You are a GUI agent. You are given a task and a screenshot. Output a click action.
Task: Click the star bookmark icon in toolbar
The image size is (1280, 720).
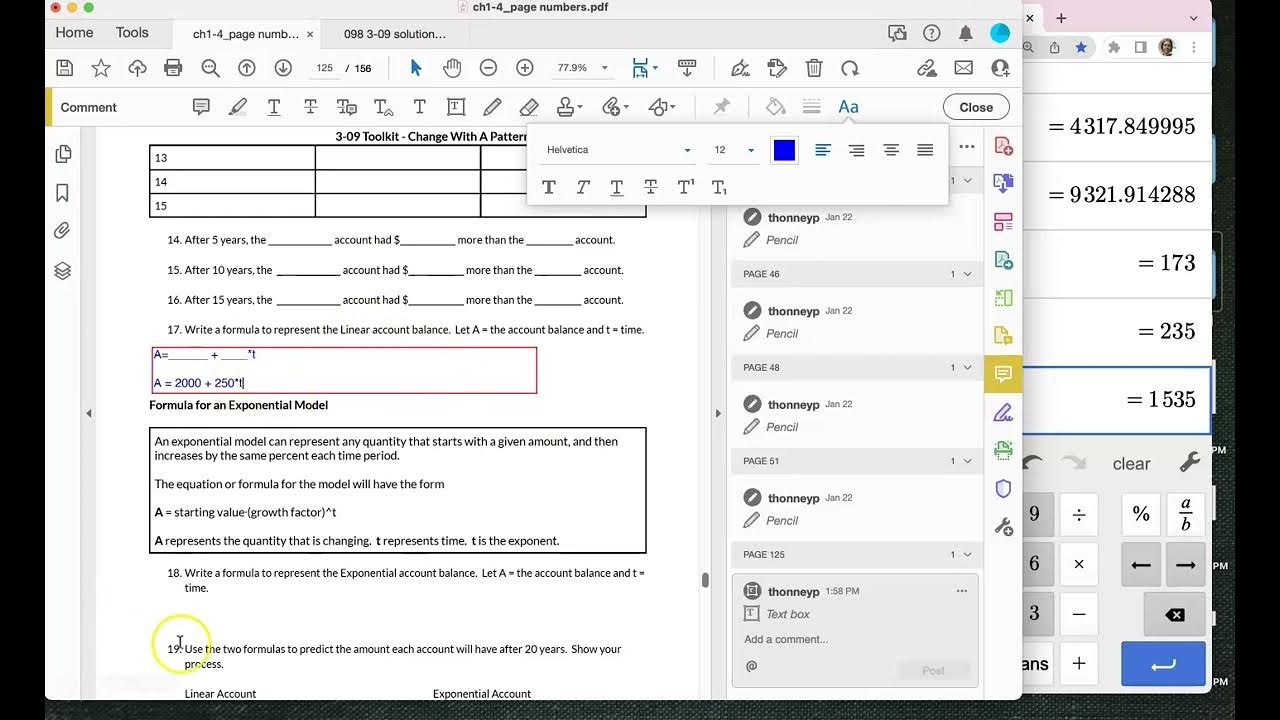101,68
